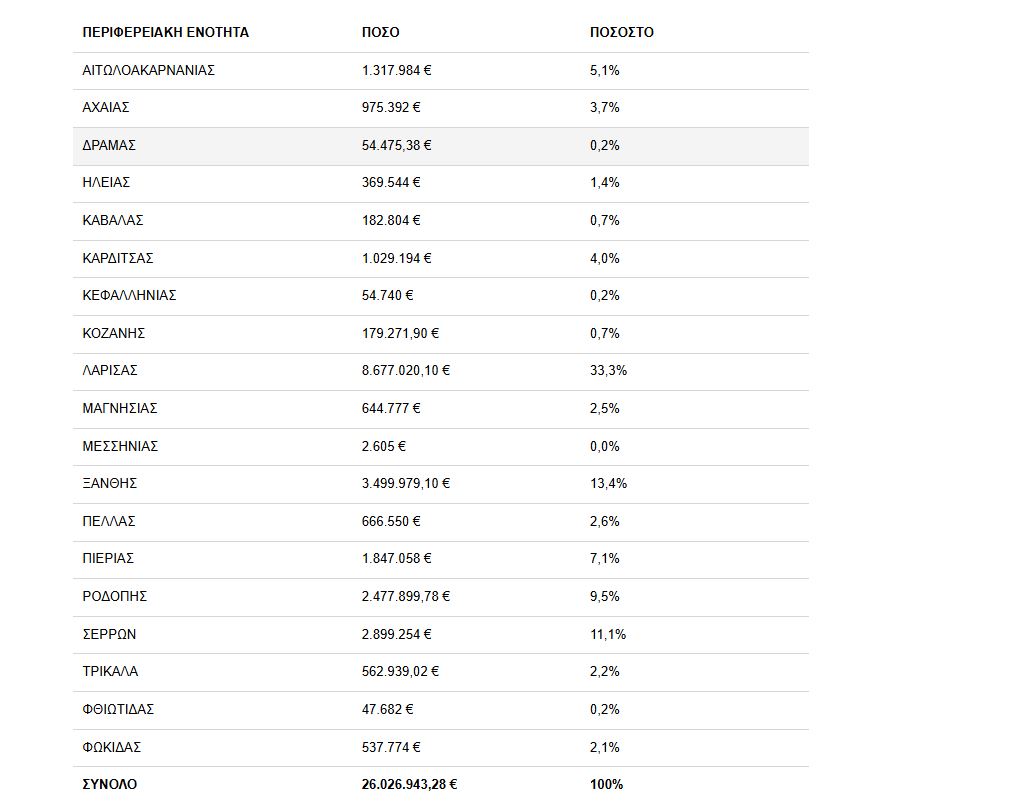Select the ΣΕΡΡΩΝ amount 2.899.254 €

[397, 634]
